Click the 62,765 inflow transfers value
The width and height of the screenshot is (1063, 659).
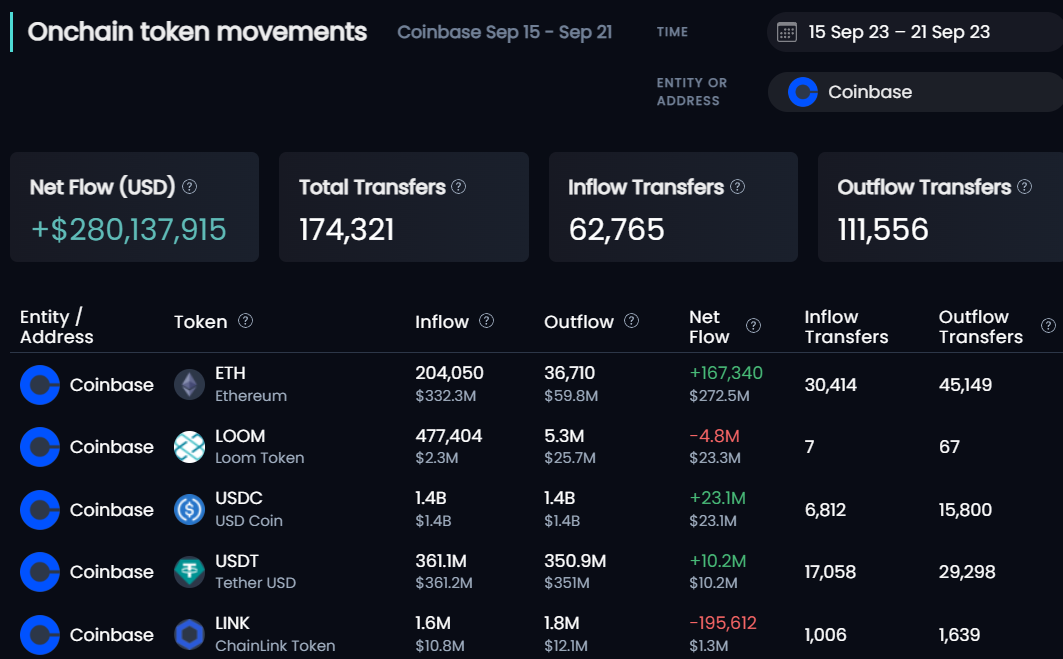(616, 230)
